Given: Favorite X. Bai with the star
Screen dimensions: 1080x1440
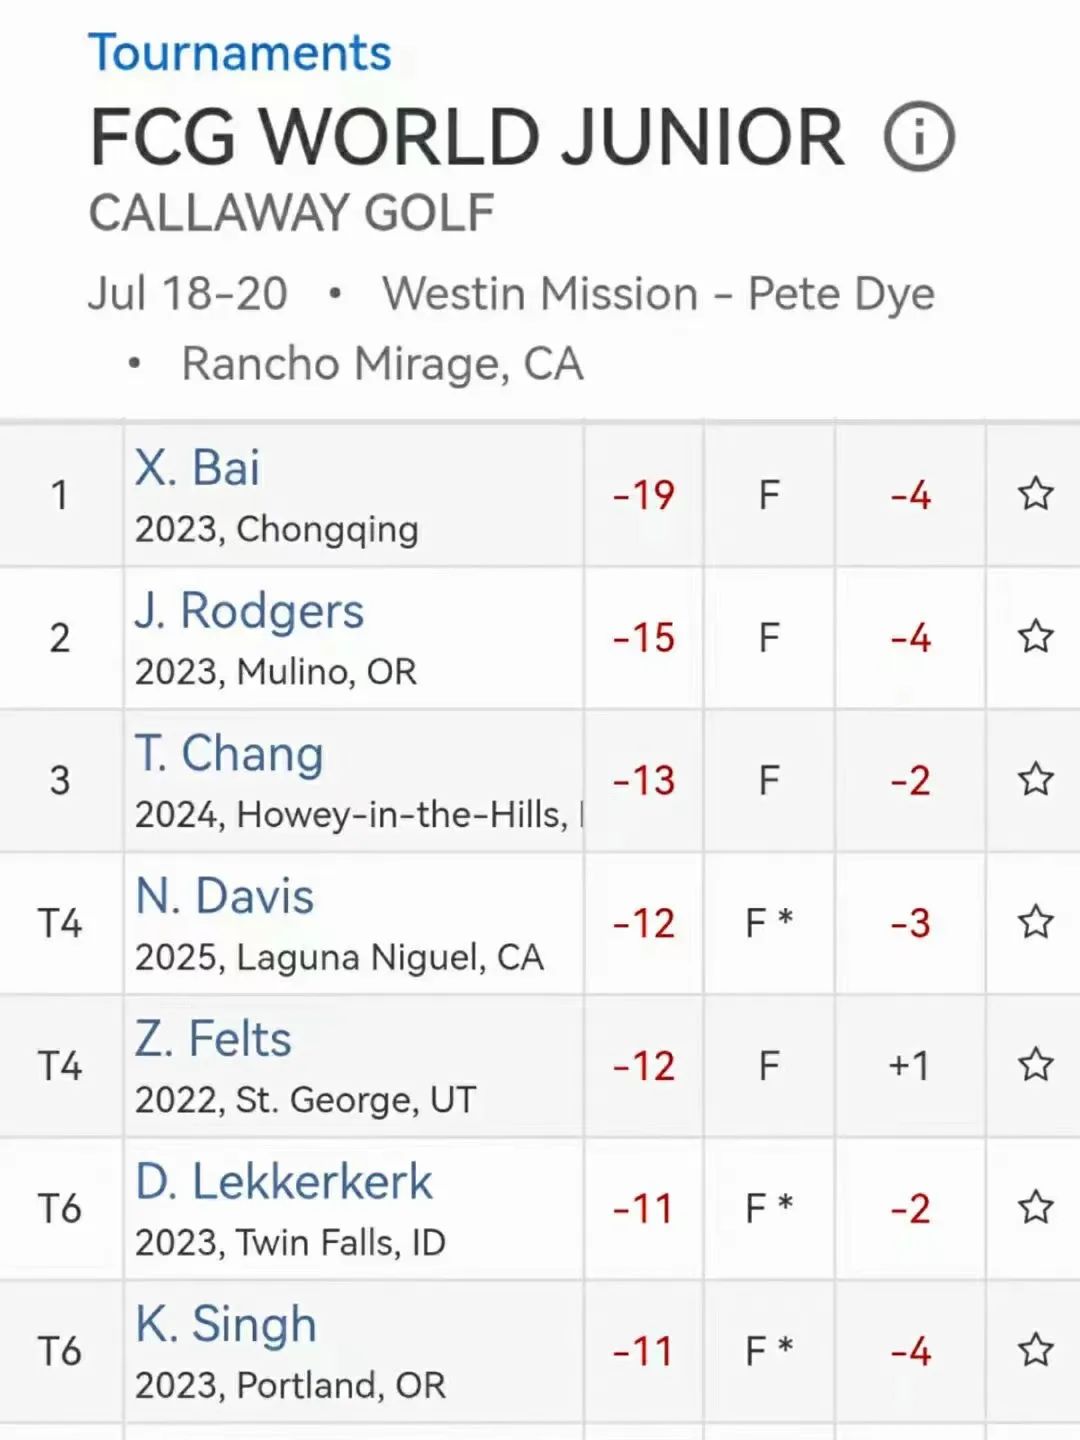Looking at the screenshot, I should (1035, 494).
